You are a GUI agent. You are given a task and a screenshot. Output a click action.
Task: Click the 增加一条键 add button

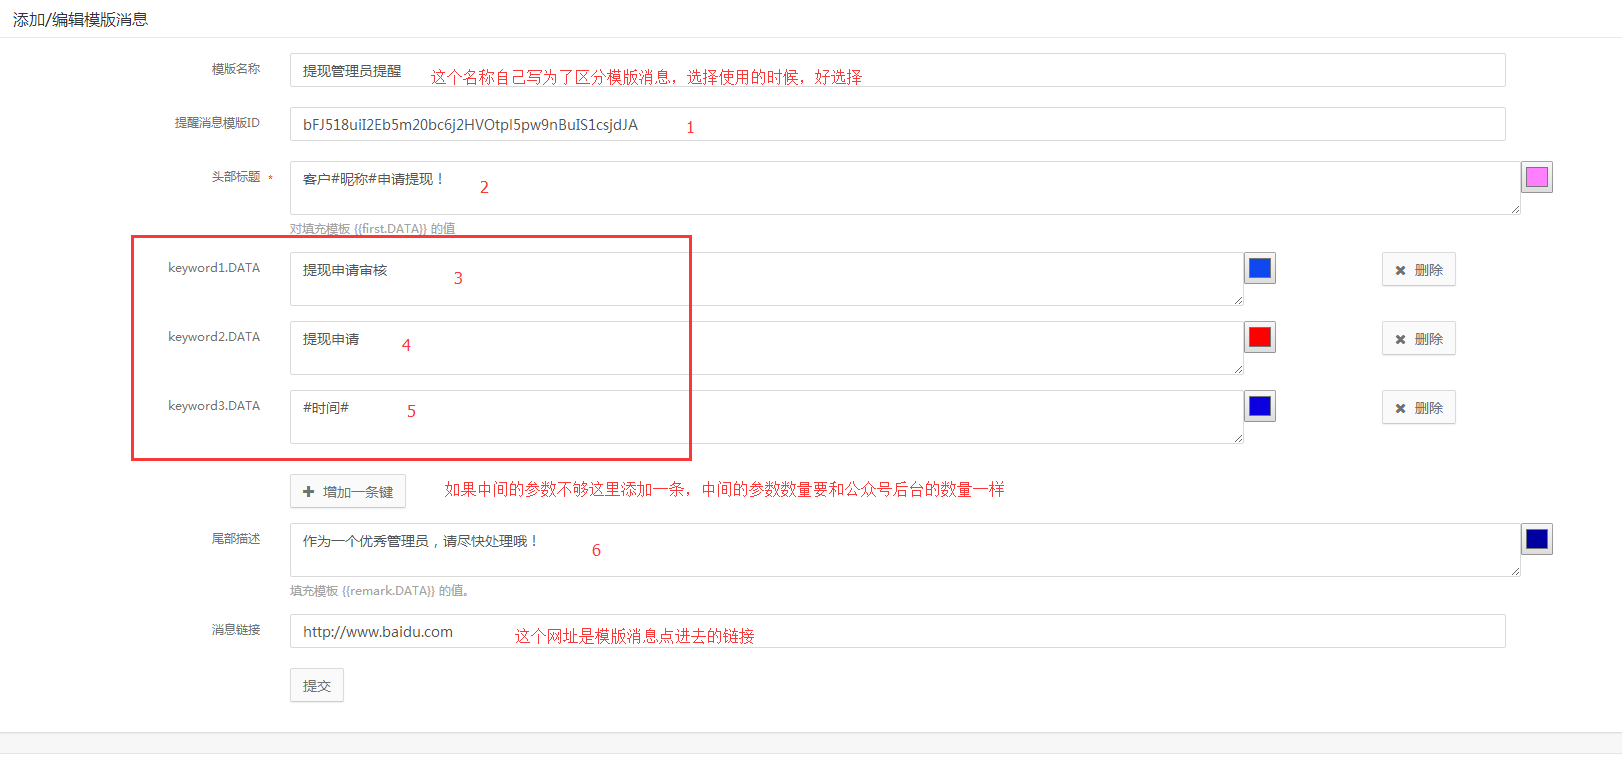[x=348, y=492]
